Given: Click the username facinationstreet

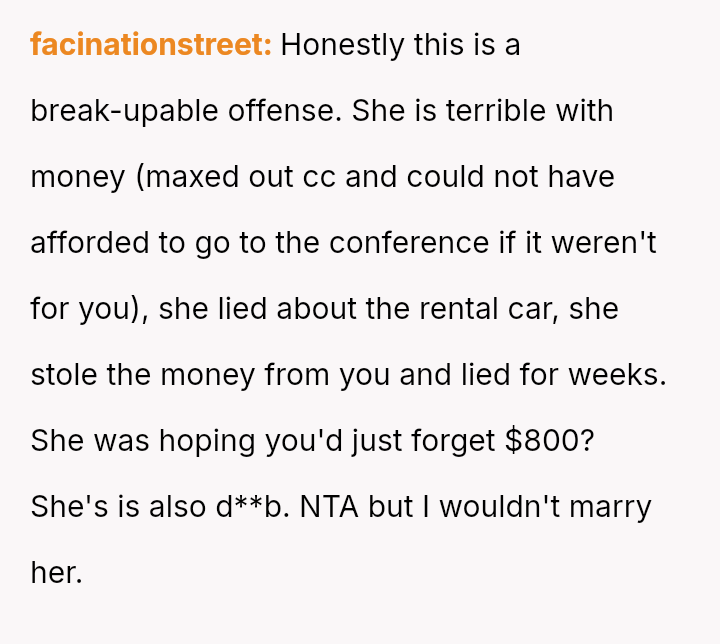Looking at the screenshot, I should tap(151, 45).
